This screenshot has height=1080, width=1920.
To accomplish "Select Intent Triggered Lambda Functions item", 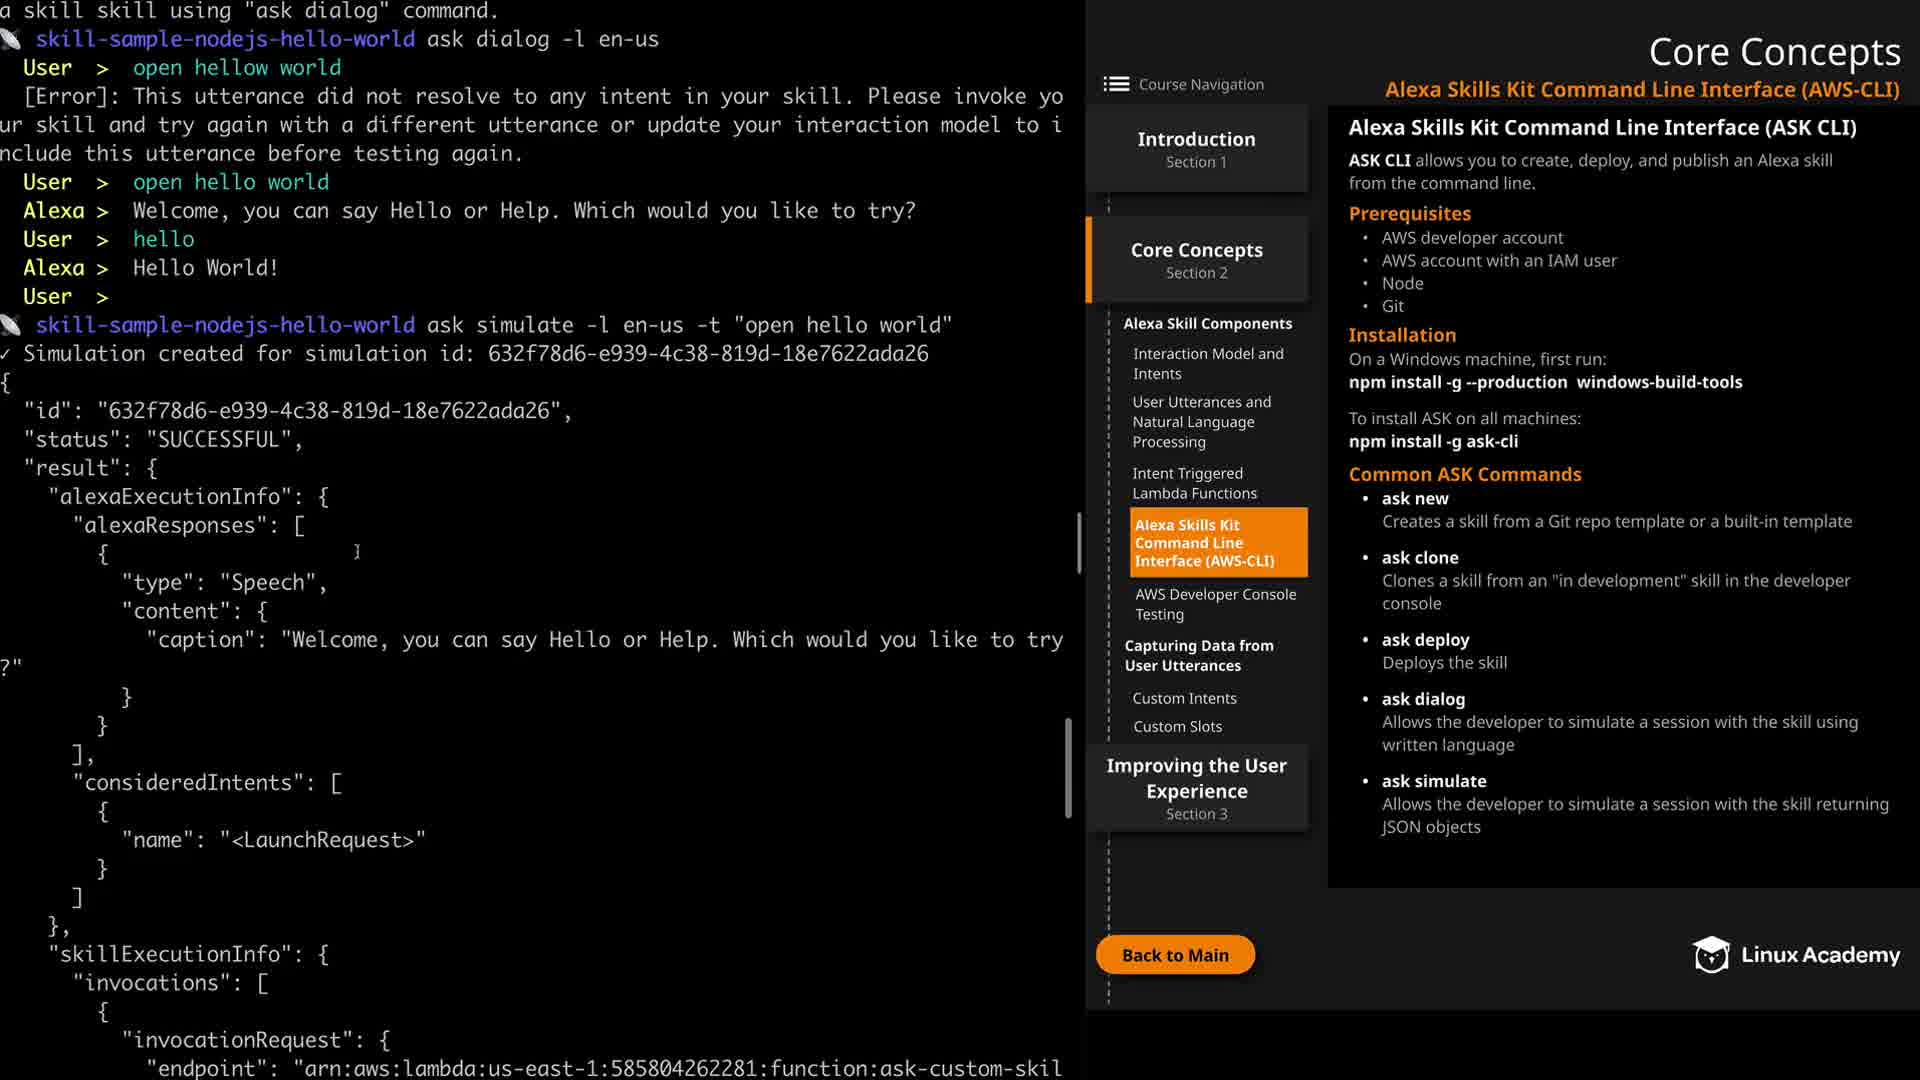I will pos(1194,483).
